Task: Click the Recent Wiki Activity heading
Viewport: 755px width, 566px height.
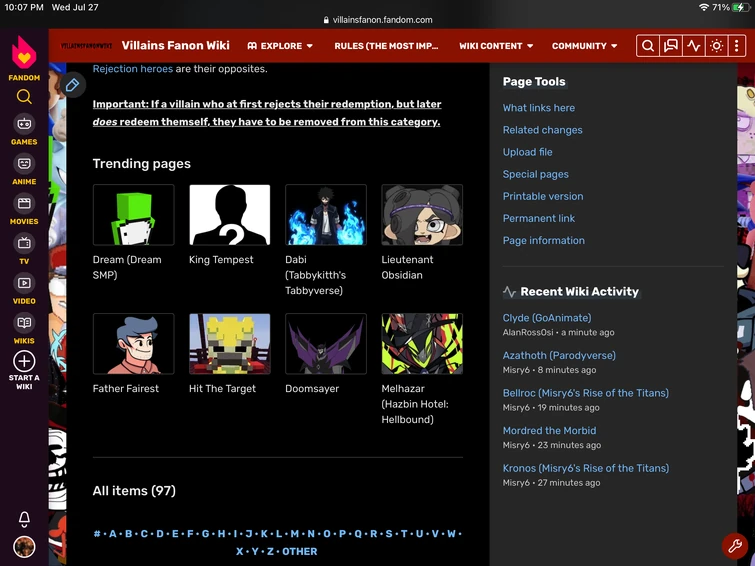Action: 579,291
